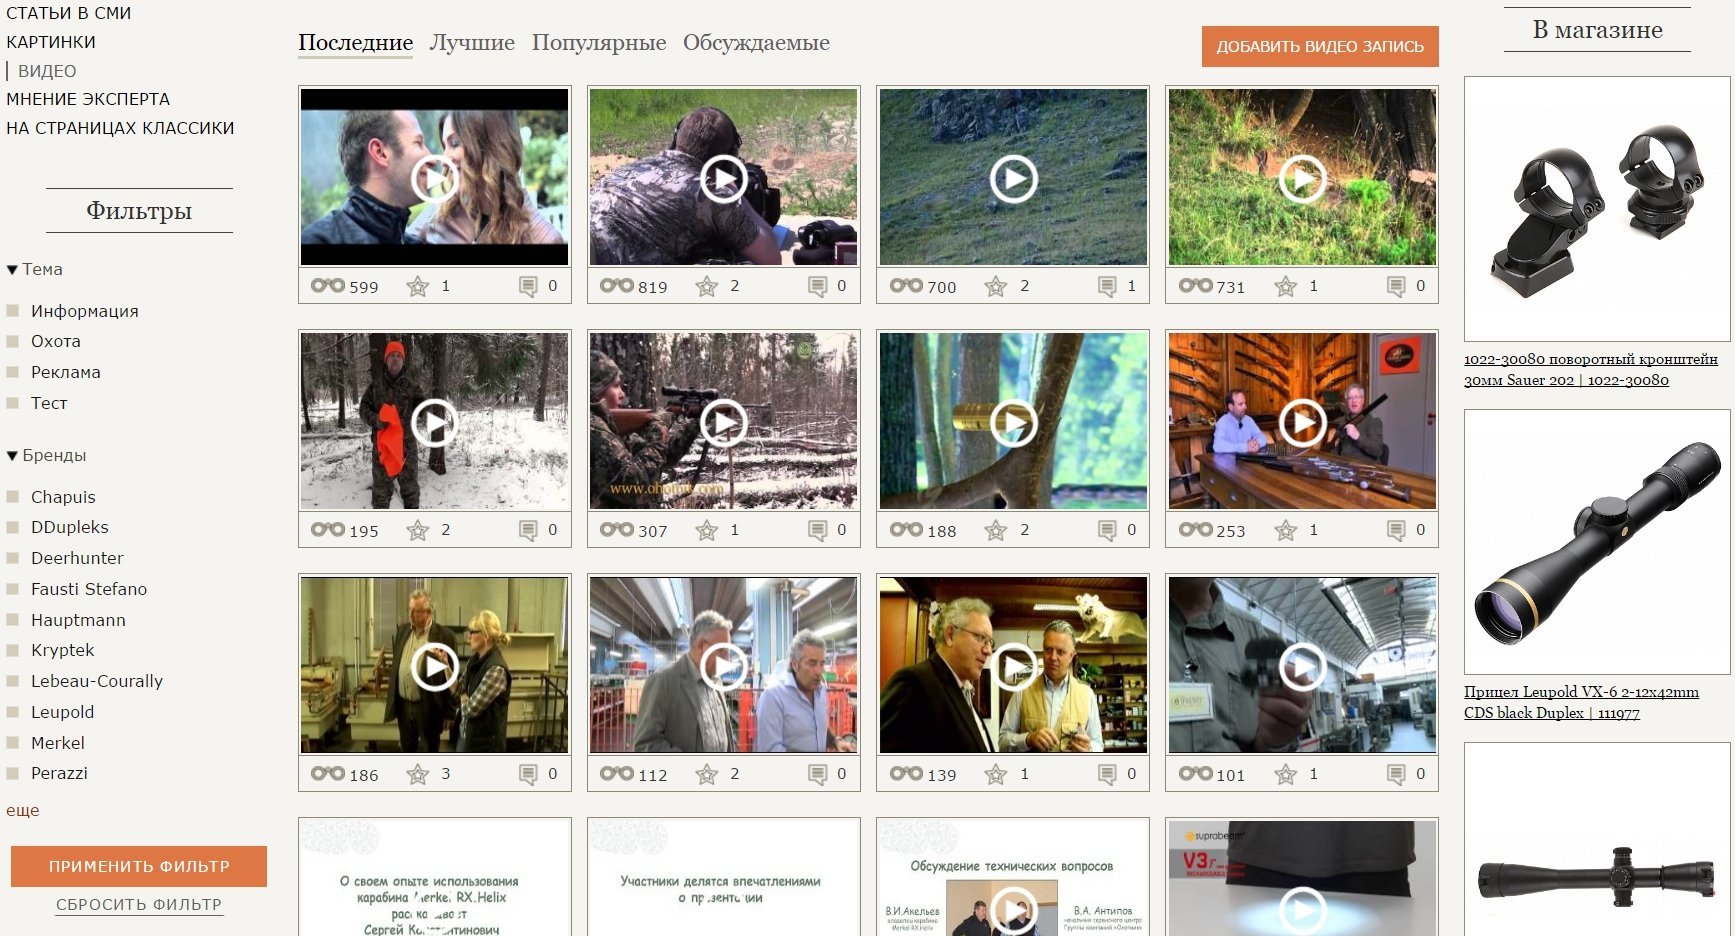This screenshot has height=936, width=1735.
Task: Check the Perazzi brand filter
Action: (13, 773)
